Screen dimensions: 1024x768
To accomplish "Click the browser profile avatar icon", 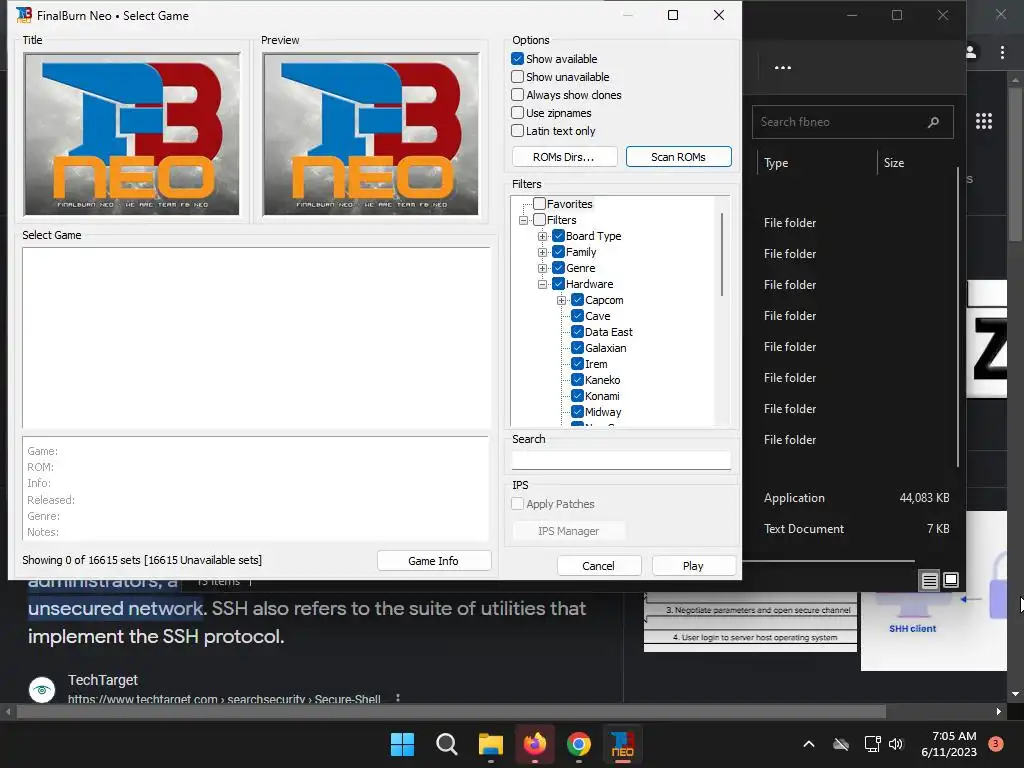I will pos(971,52).
